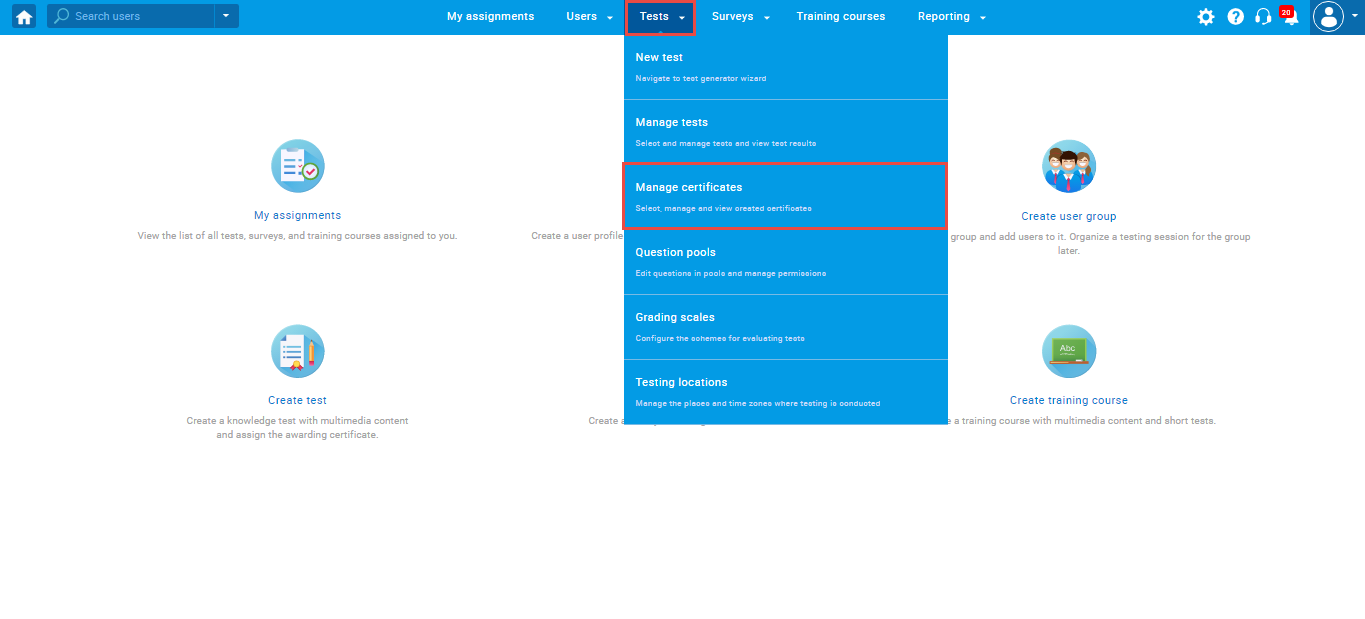The height and width of the screenshot is (619, 1365).
Task: Expand the Reporting menu
Action: click(x=952, y=17)
